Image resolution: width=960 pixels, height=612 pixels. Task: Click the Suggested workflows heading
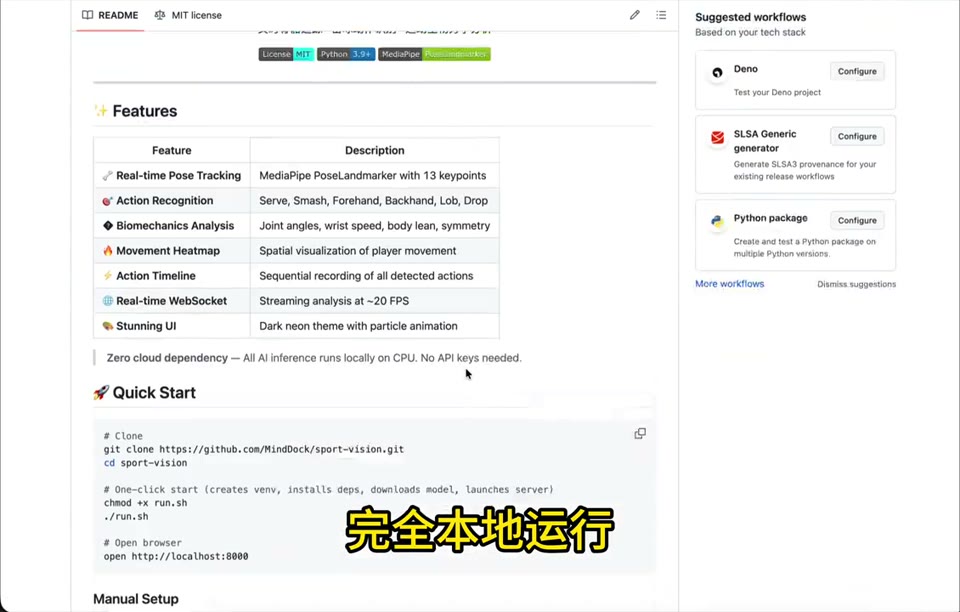click(751, 17)
